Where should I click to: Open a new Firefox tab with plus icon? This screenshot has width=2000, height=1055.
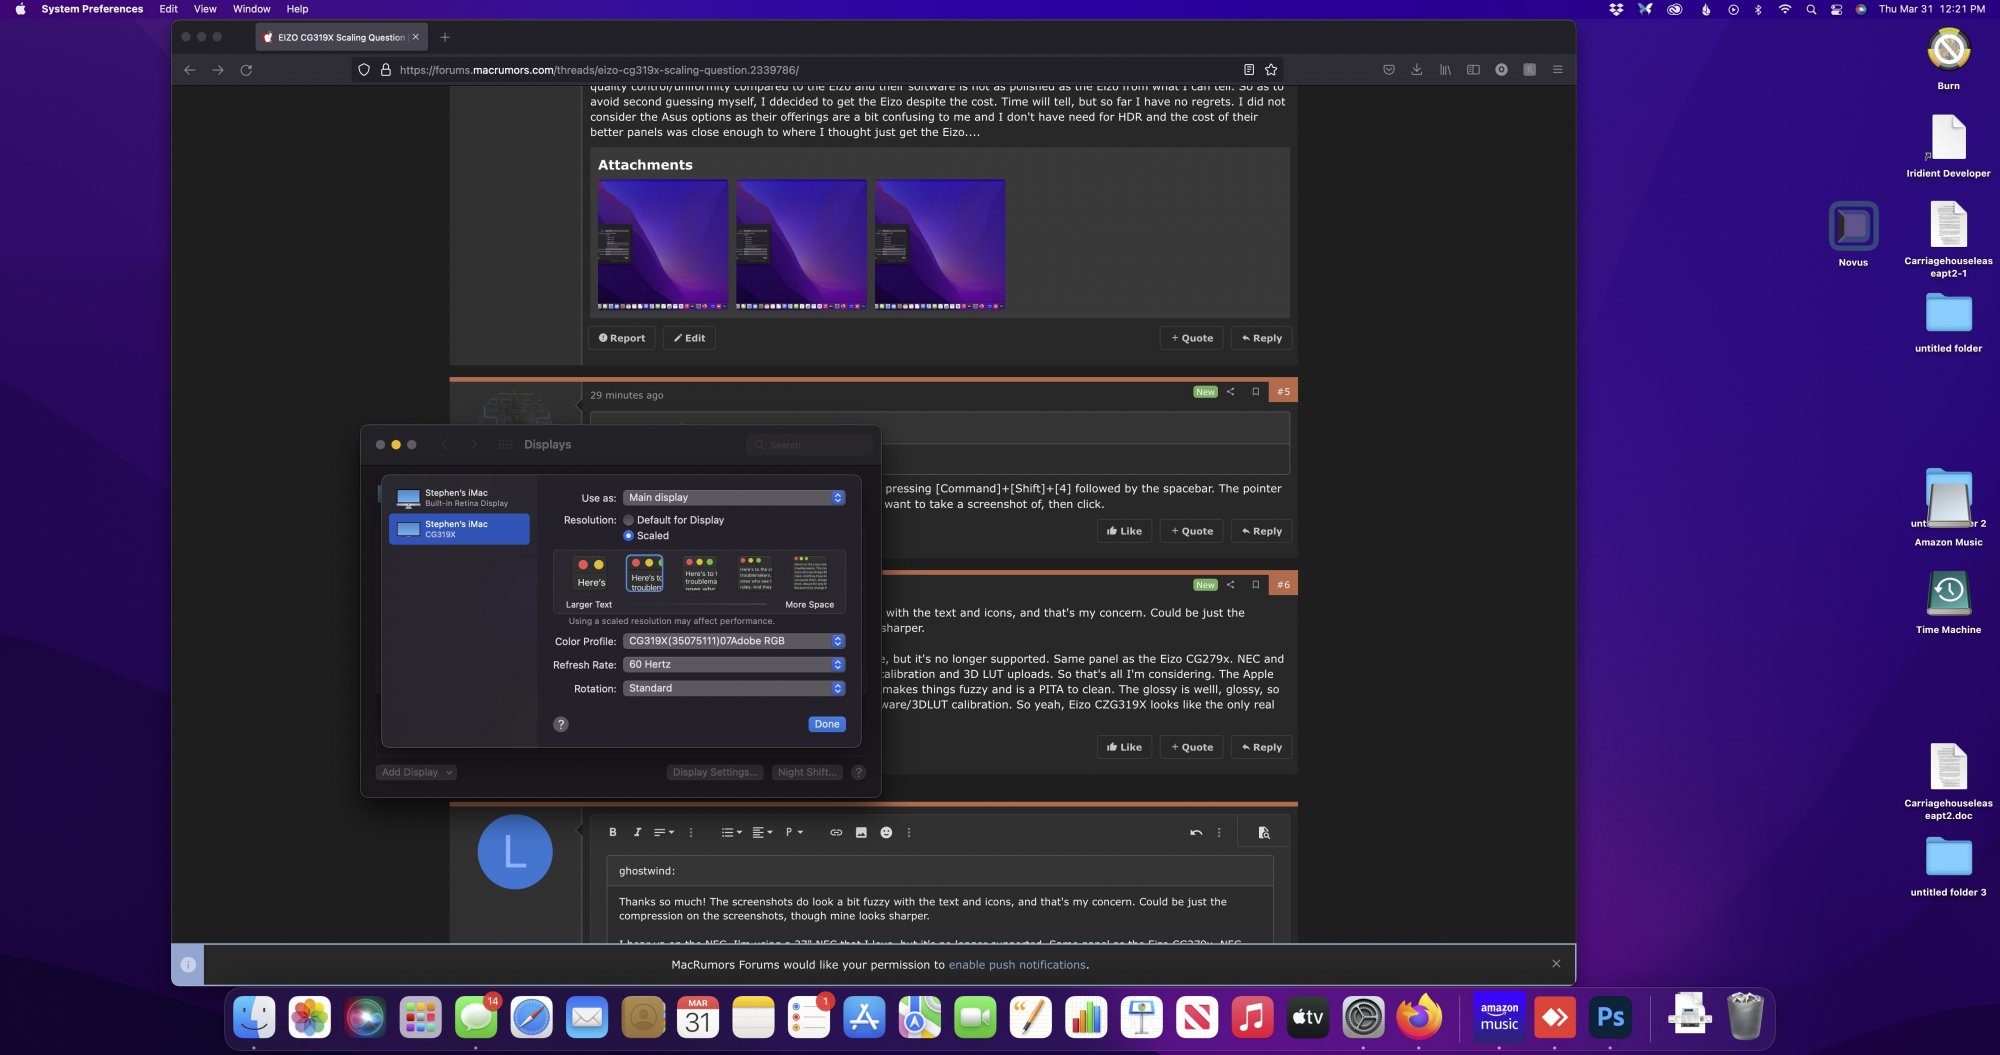(445, 37)
